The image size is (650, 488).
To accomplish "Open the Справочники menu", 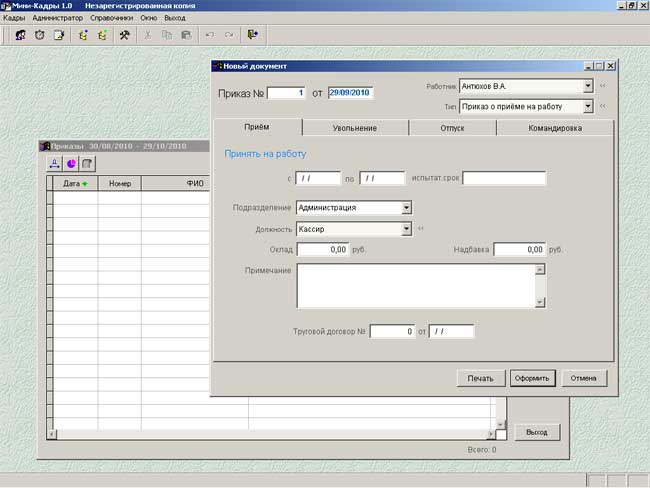I will click(x=112, y=18).
